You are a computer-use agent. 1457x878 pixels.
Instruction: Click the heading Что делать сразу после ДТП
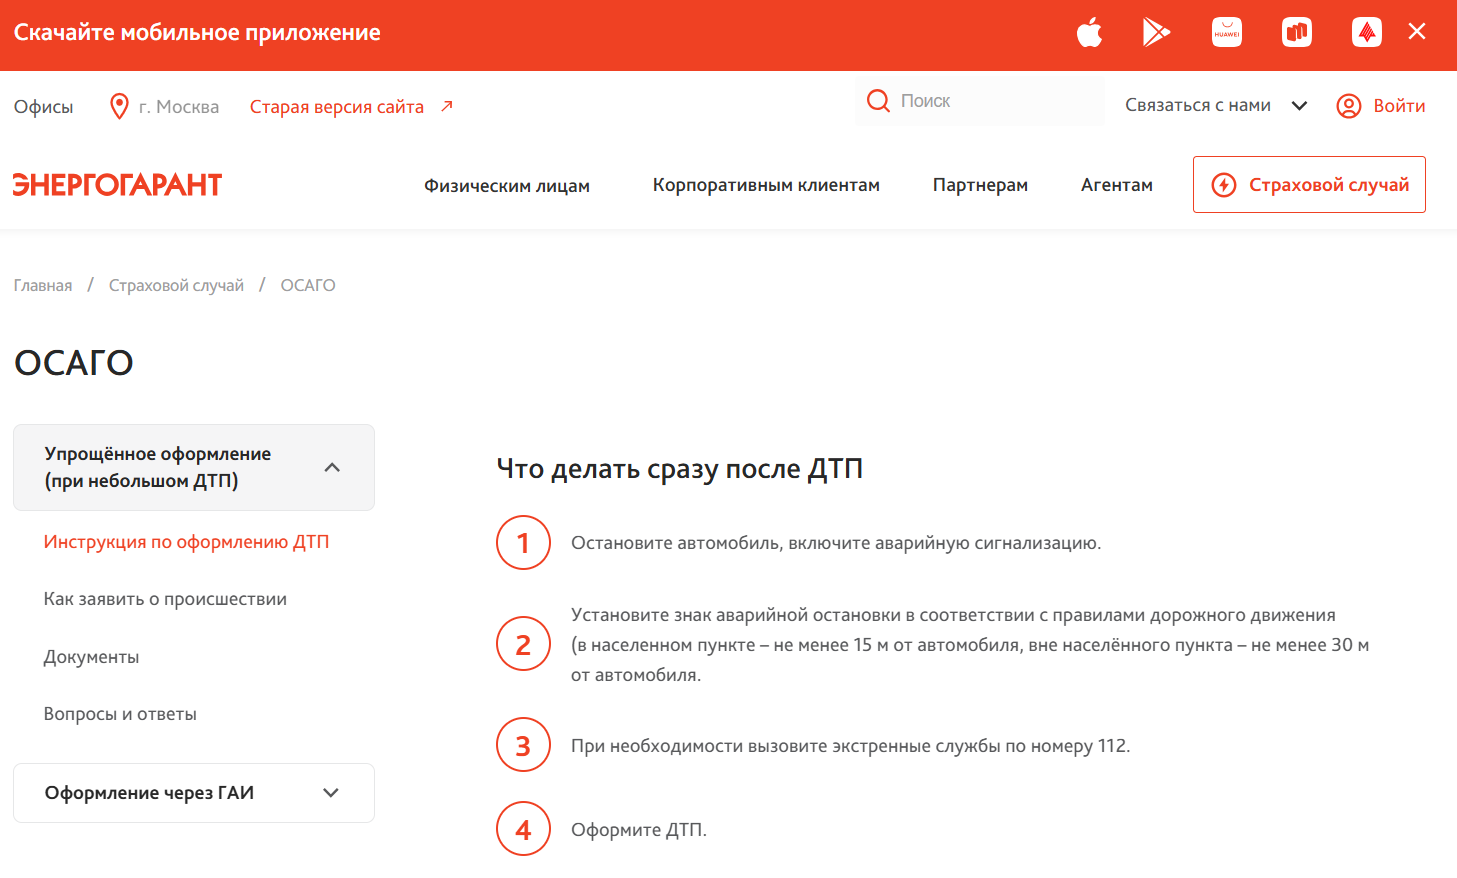(680, 469)
